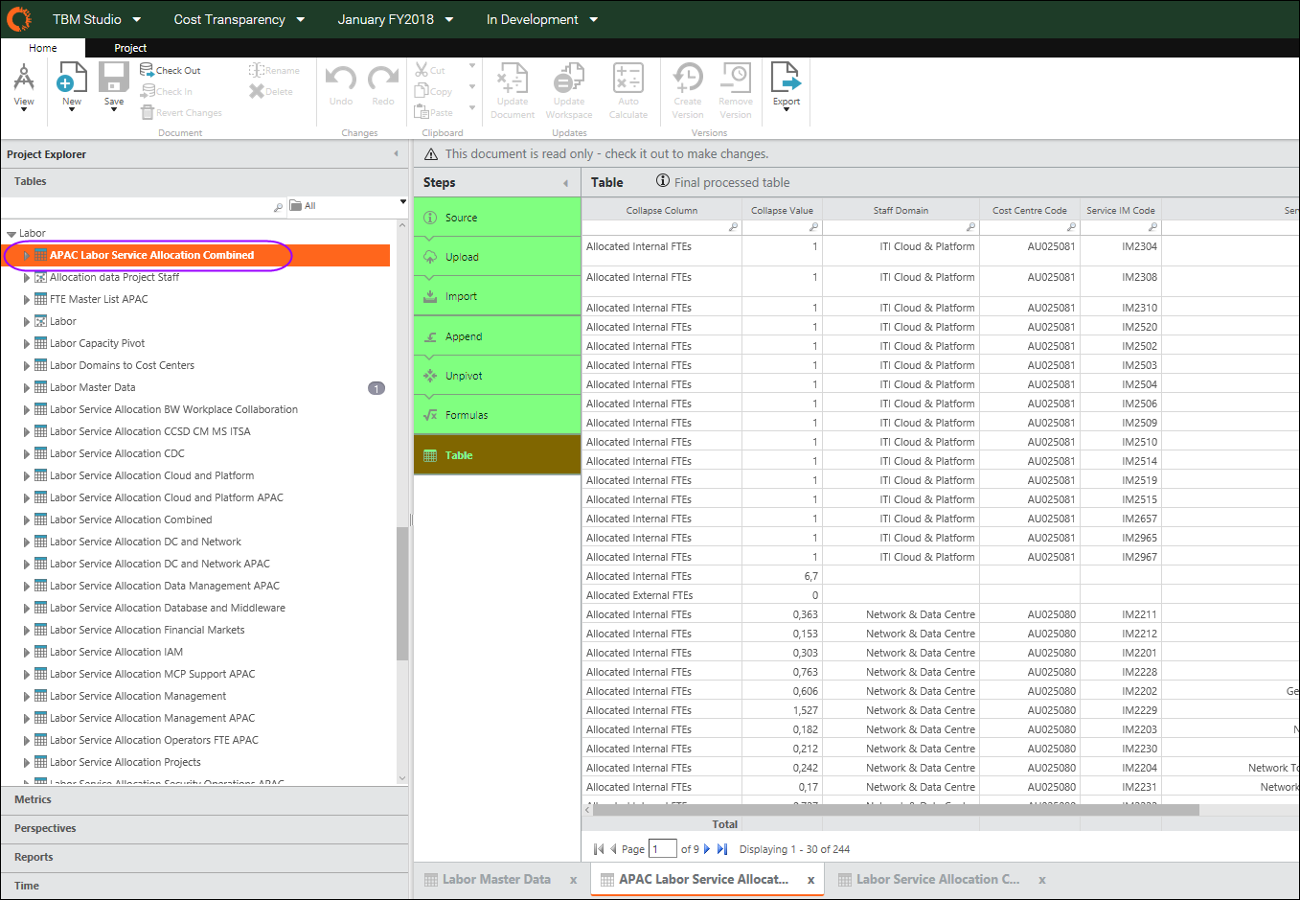Click the Cut scissors icon
The image size is (1300, 900).
click(x=422, y=70)
